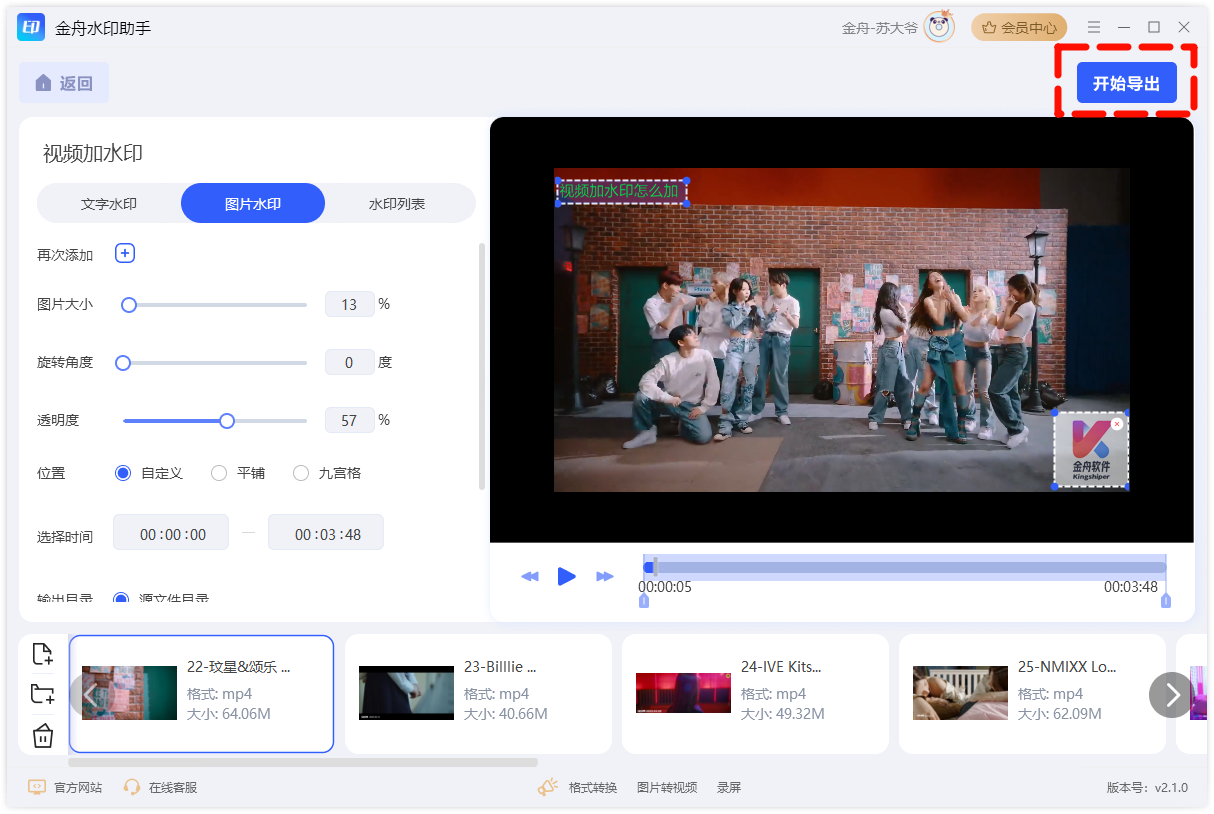Click the panda user avatar

click(939, 27)
